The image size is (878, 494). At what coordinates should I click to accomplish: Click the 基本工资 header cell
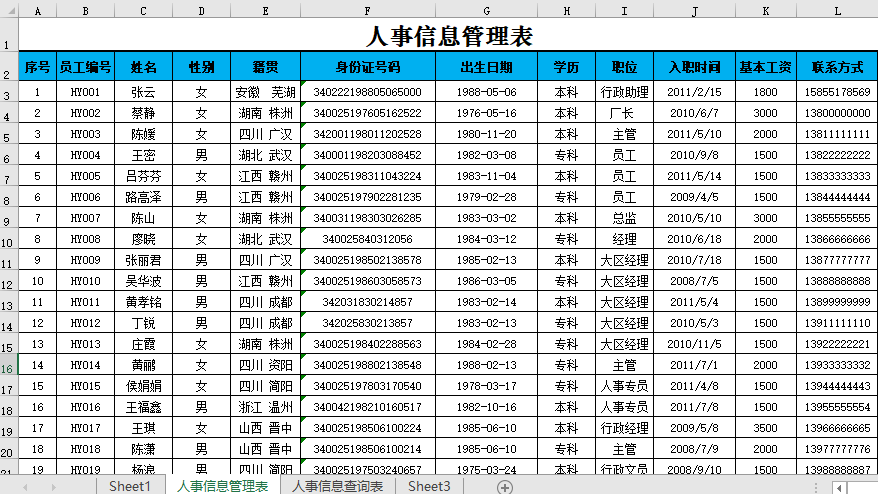pos(765,68)
